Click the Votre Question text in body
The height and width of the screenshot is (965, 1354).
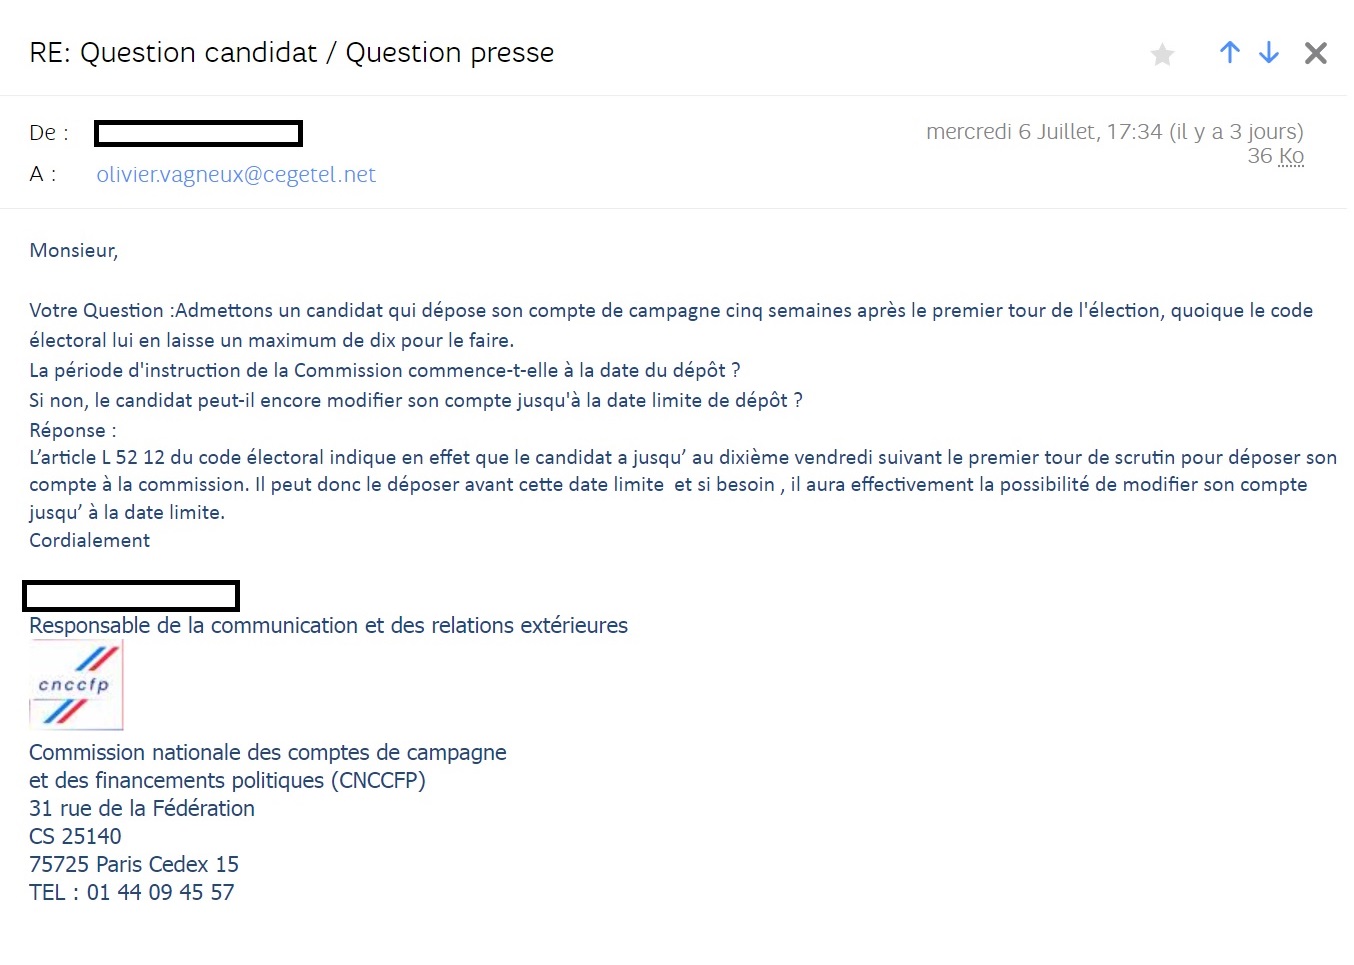96,311
